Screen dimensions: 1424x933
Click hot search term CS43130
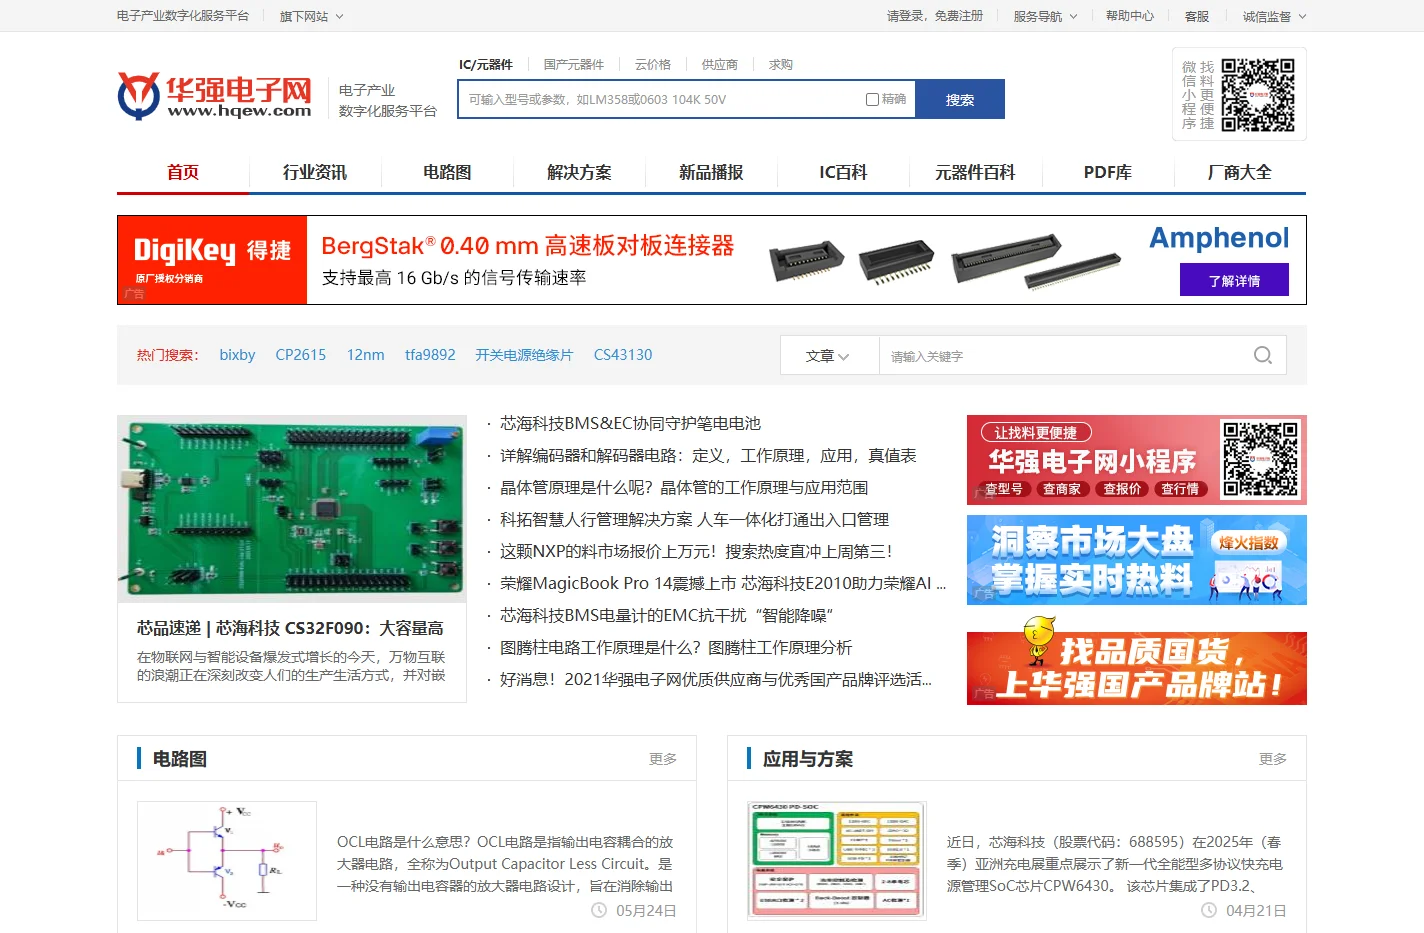pyautogui.click(x=623, y=355)
